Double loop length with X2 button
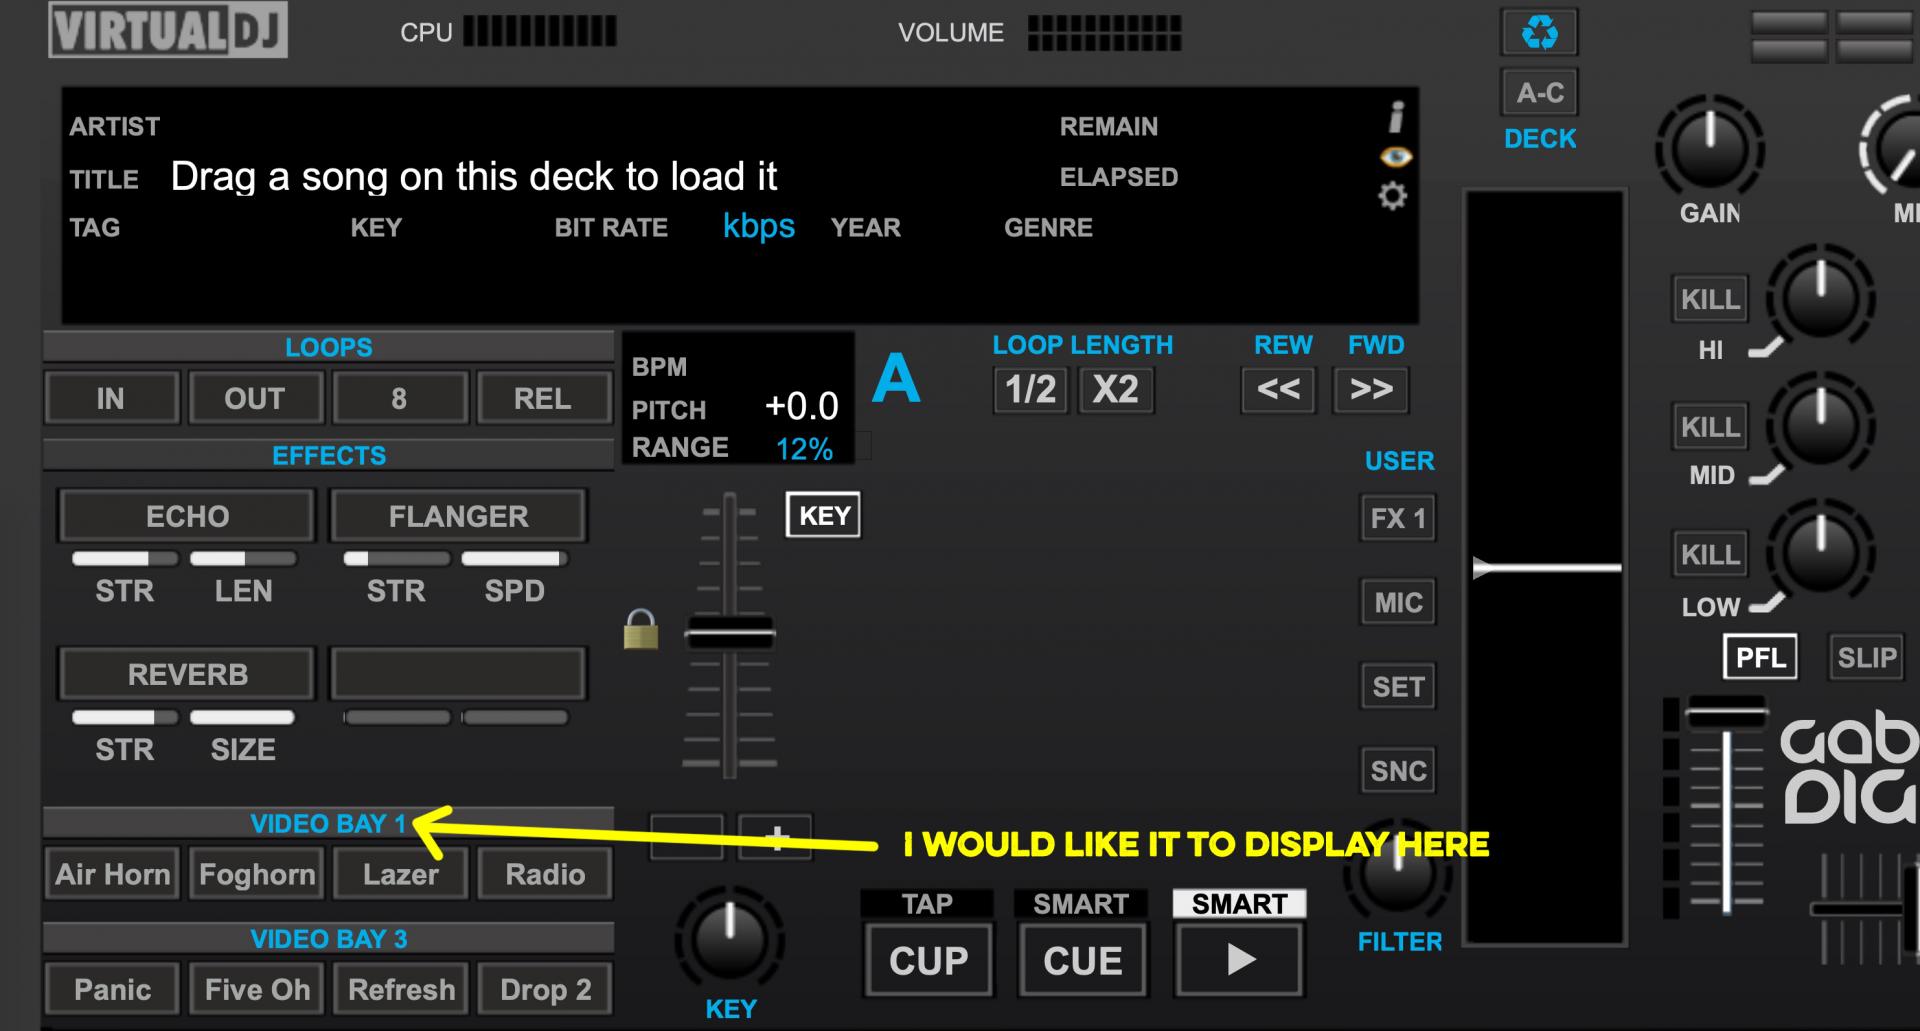The width and height of the screenshot is (1920, 1031). point(1115,390)
